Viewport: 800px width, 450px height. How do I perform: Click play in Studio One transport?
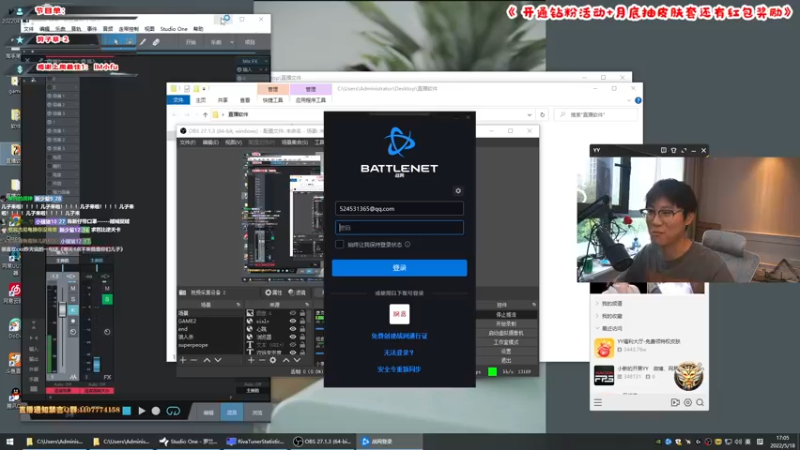[142, 411]
